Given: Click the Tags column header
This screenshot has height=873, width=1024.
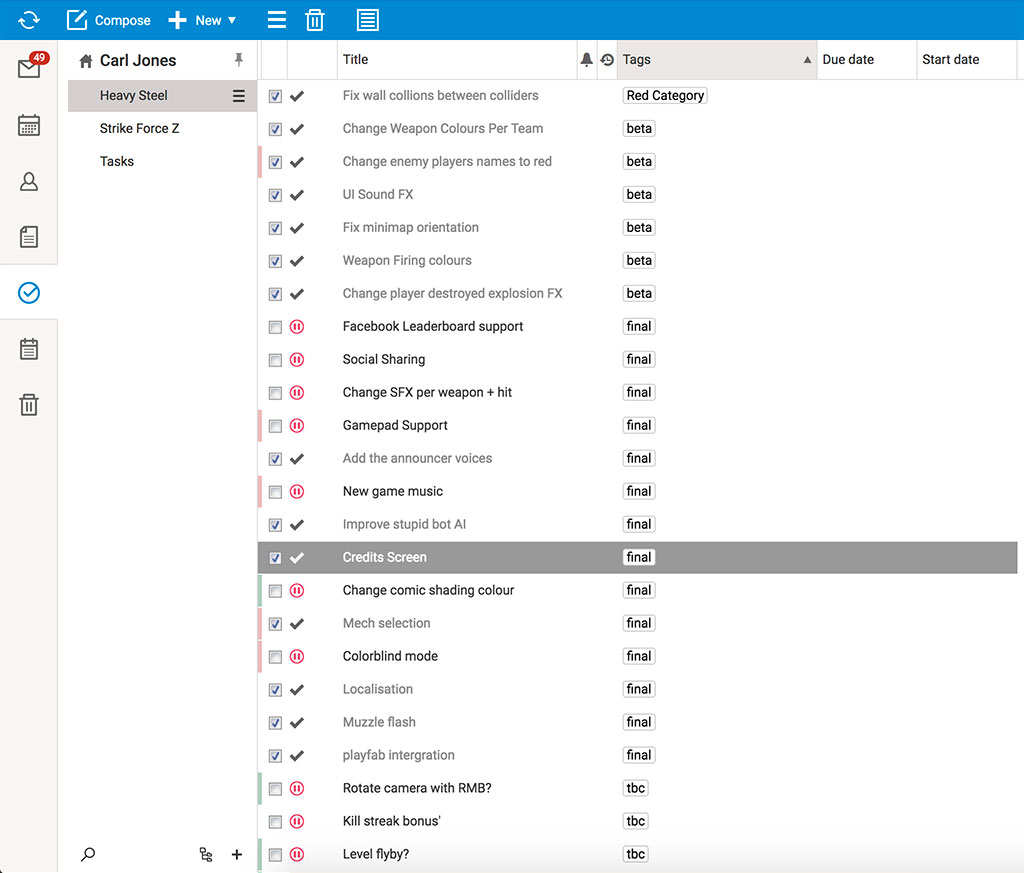Looking at the screenshot, I should [716, 59].
